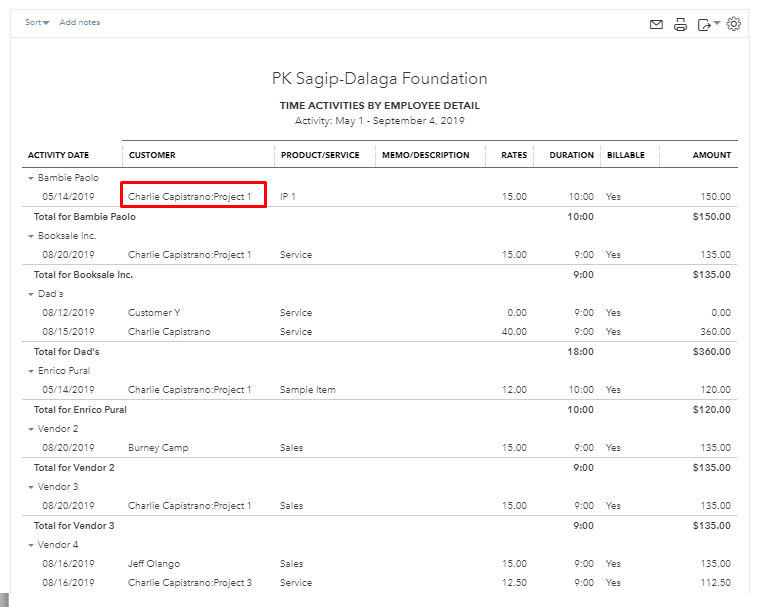The width and height of the screenshot is (760, 607).
Task: Open the Customer Y time entry
Action: (154, 313)
